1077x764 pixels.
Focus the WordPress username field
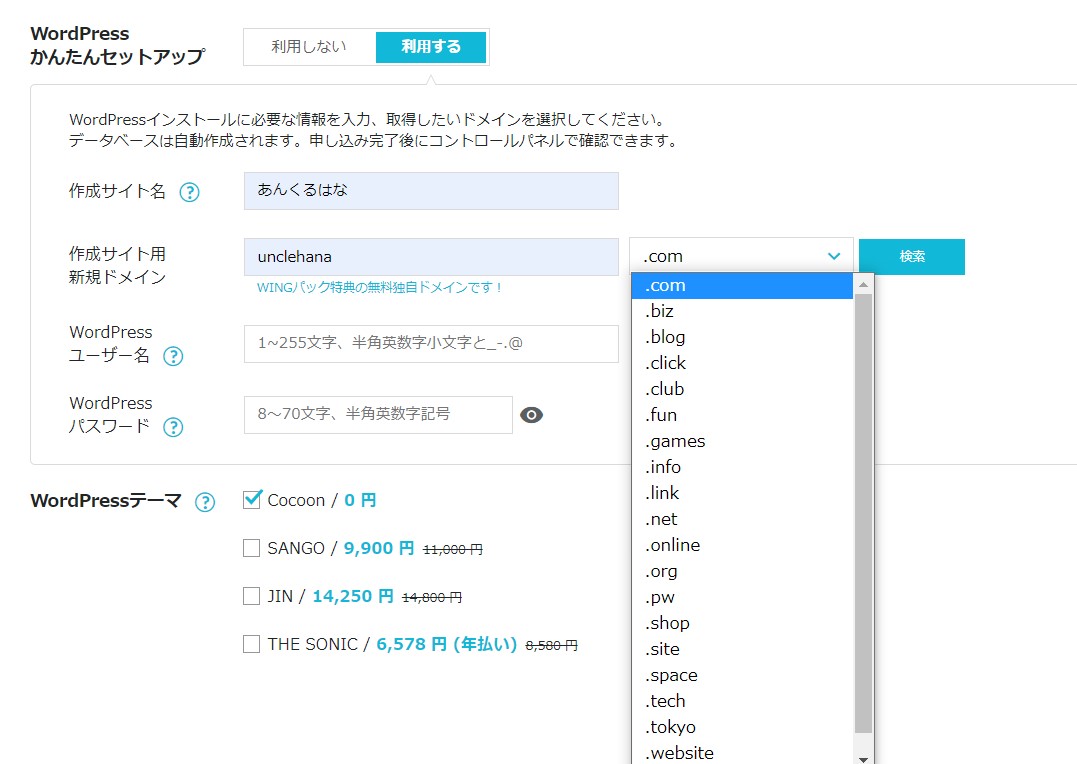coord(431,344)
